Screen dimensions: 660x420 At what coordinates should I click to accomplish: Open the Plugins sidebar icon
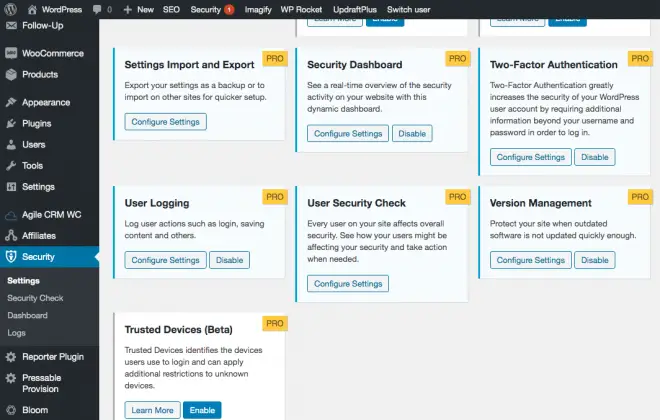(x=11, y=124)
